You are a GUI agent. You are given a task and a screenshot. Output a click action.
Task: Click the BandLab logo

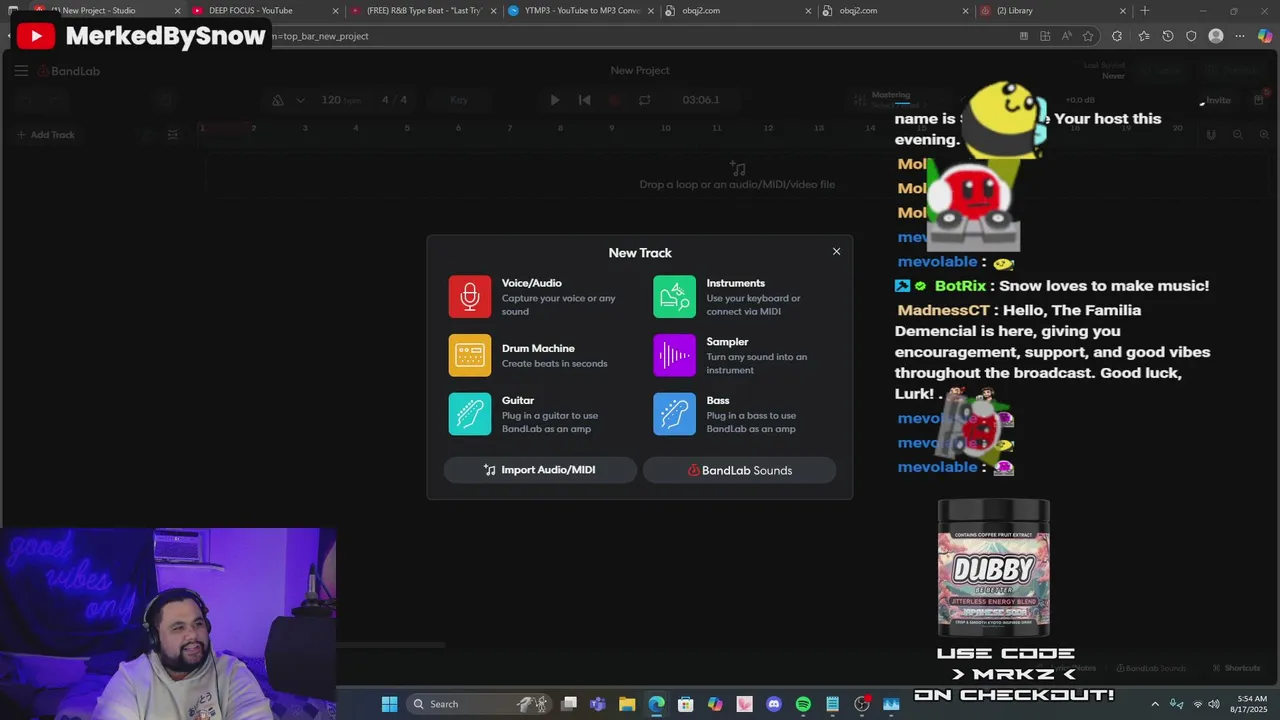click(69, 71)
